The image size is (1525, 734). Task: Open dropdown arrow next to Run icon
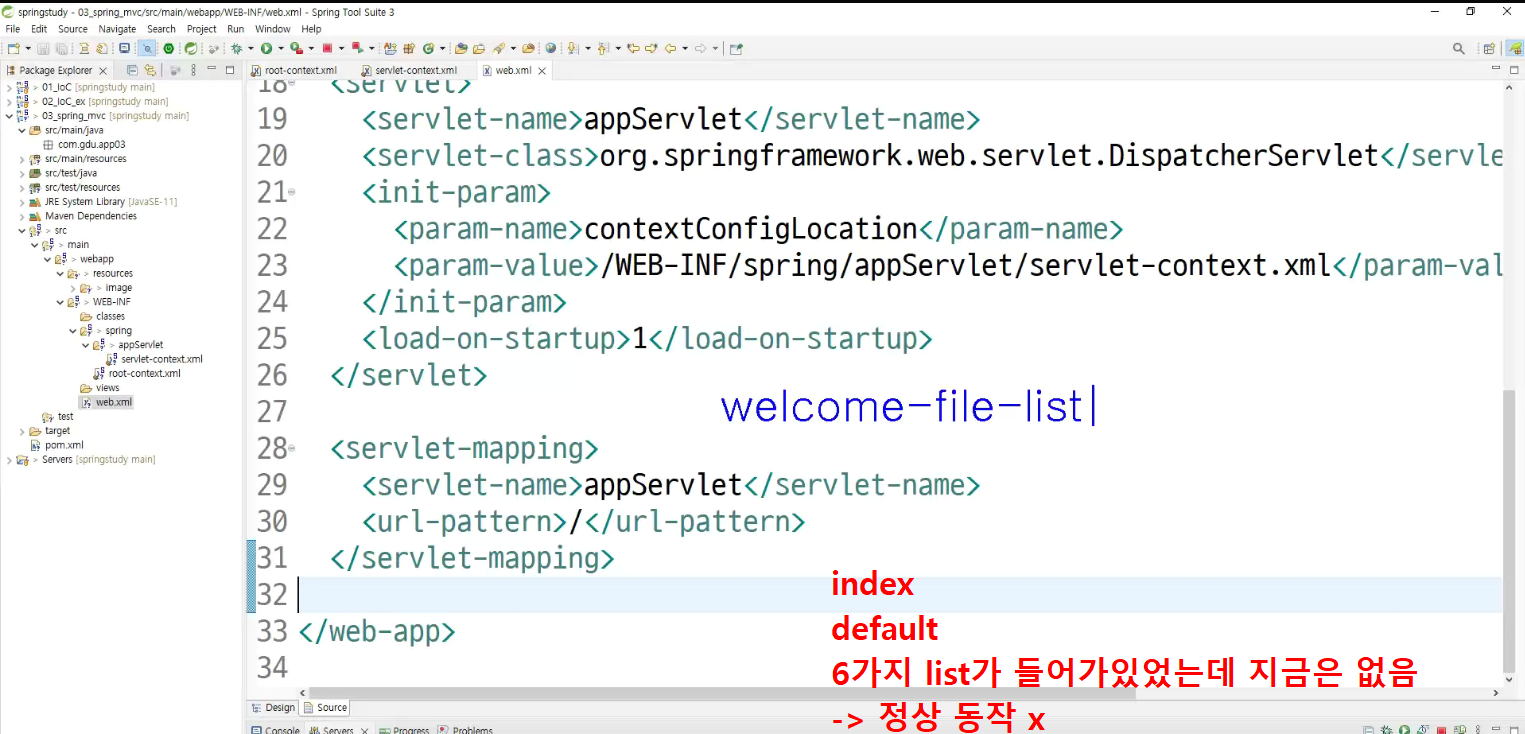[281, 48]
